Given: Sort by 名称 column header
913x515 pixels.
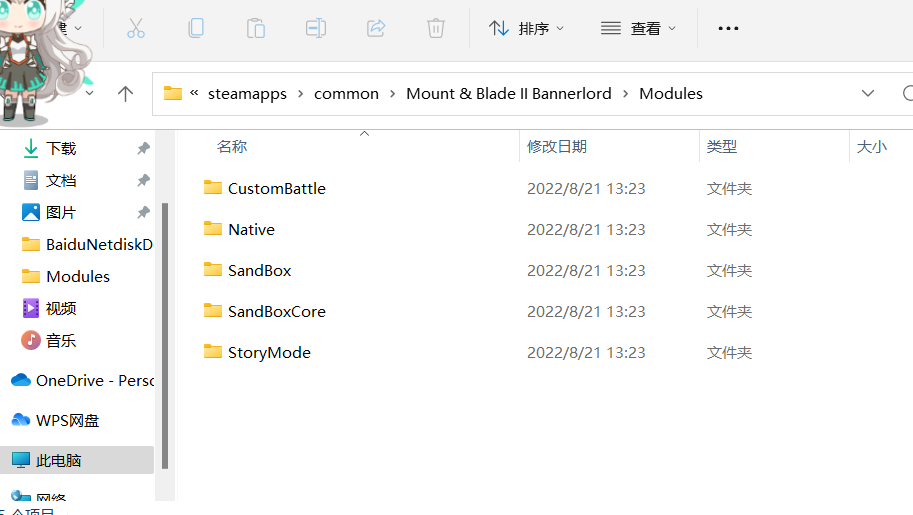Looking at the screenshot, I should coord(232,147).
